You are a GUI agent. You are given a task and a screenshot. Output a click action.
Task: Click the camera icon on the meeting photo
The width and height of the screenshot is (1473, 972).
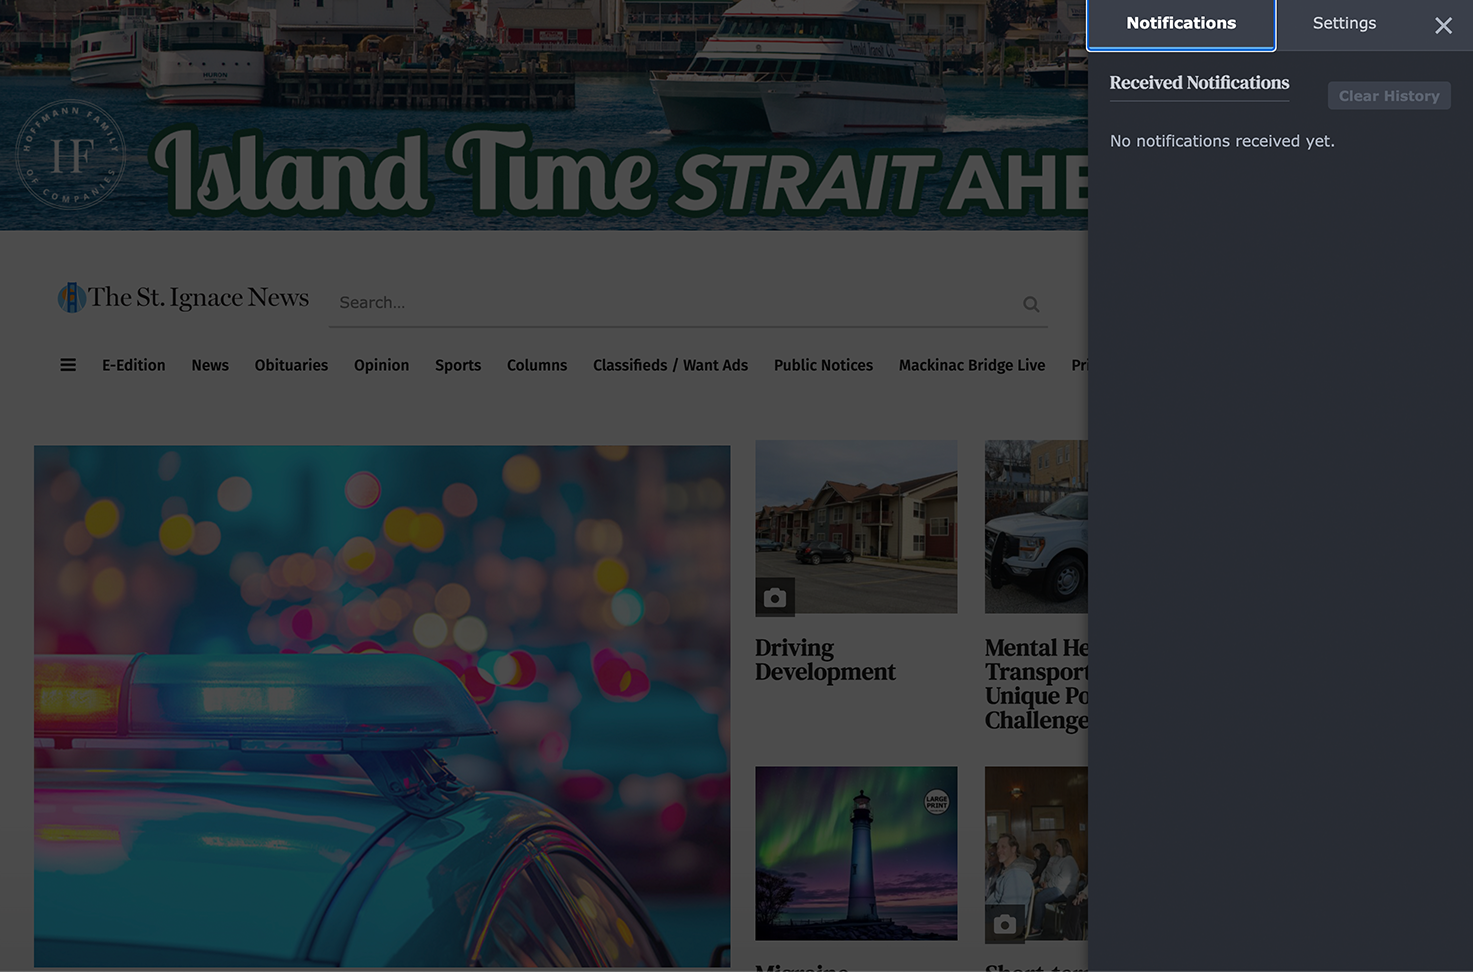1005,924
